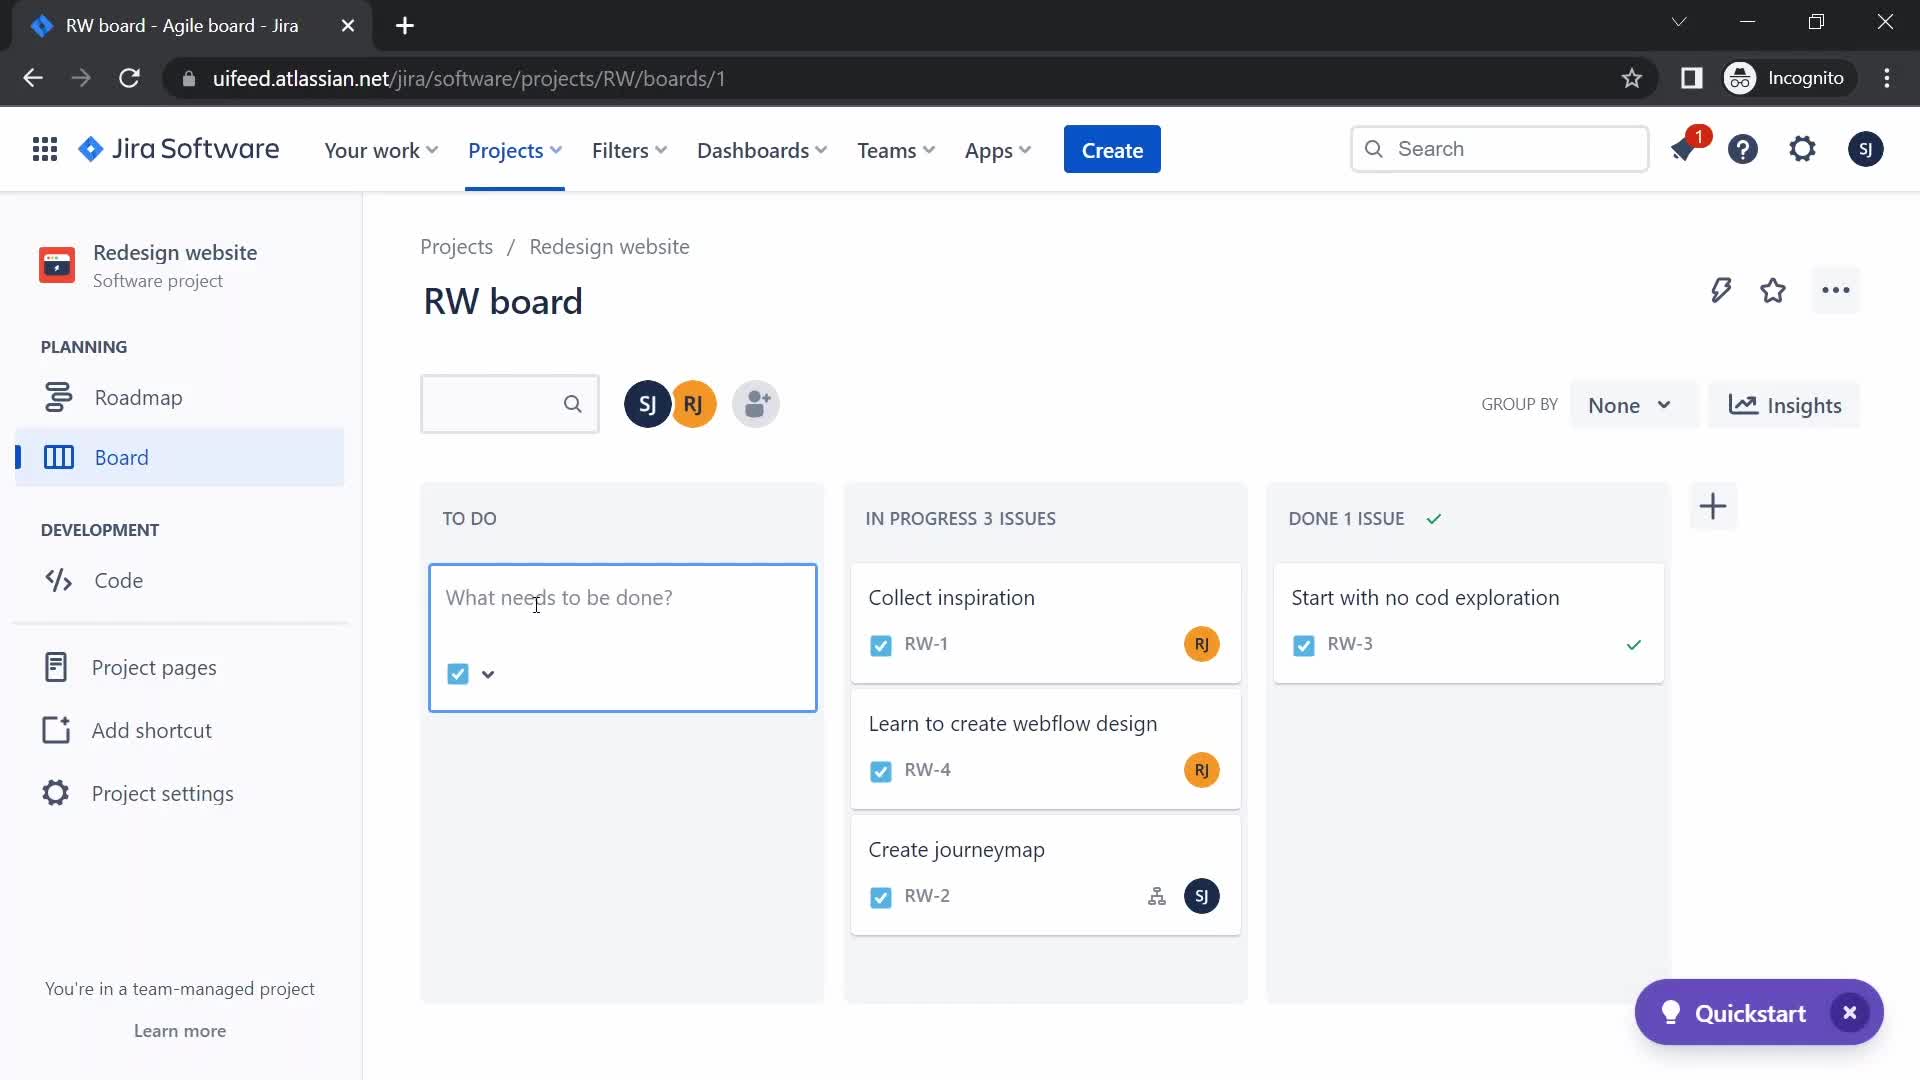
Task: Select Projects menu item in breadcrumb
Action: tap(458, 247)
